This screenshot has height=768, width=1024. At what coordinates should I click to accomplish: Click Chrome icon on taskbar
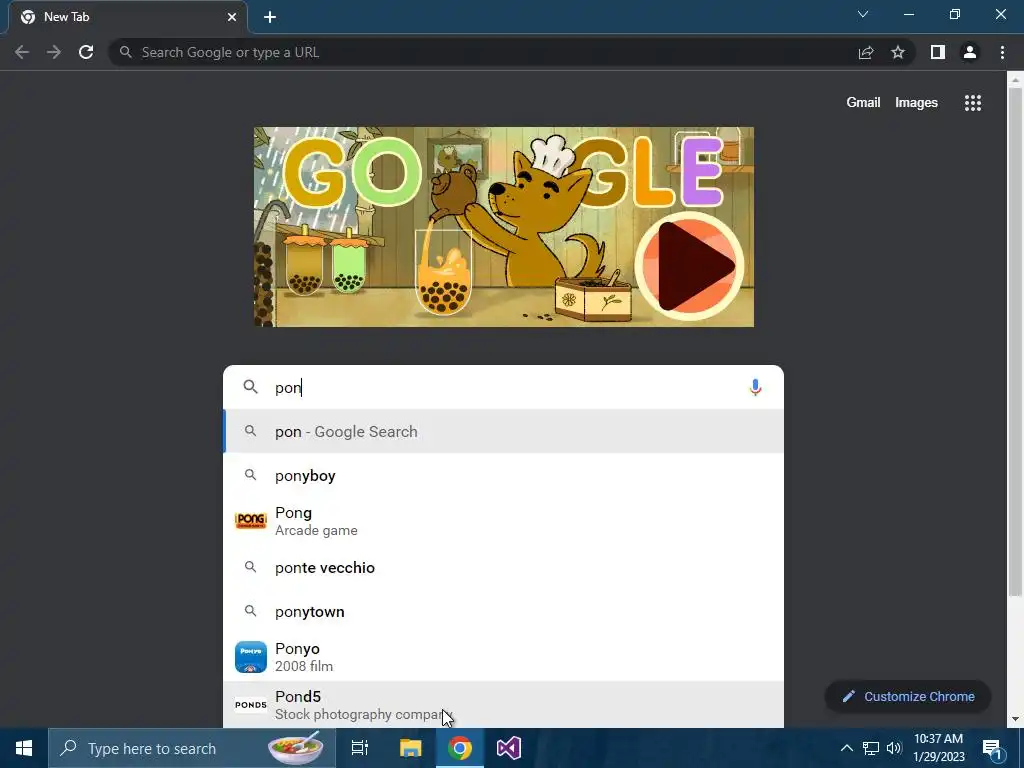[x=460, y=748]
